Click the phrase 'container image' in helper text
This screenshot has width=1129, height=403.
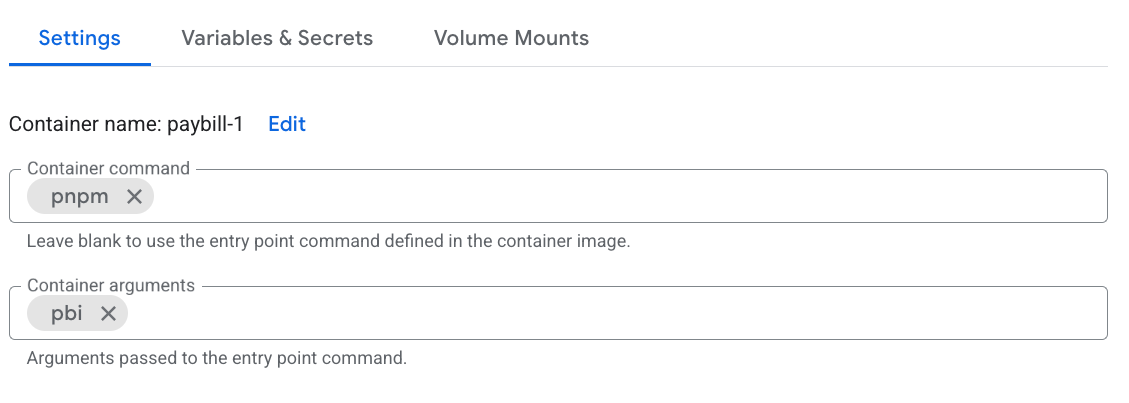point(575,241)
